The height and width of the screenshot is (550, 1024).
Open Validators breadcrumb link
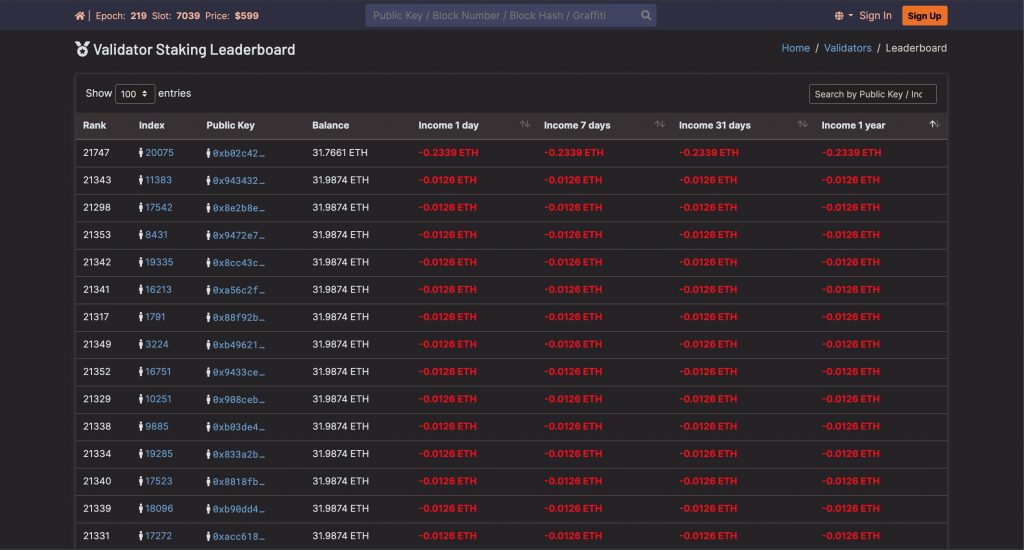[x=848, y=48]
